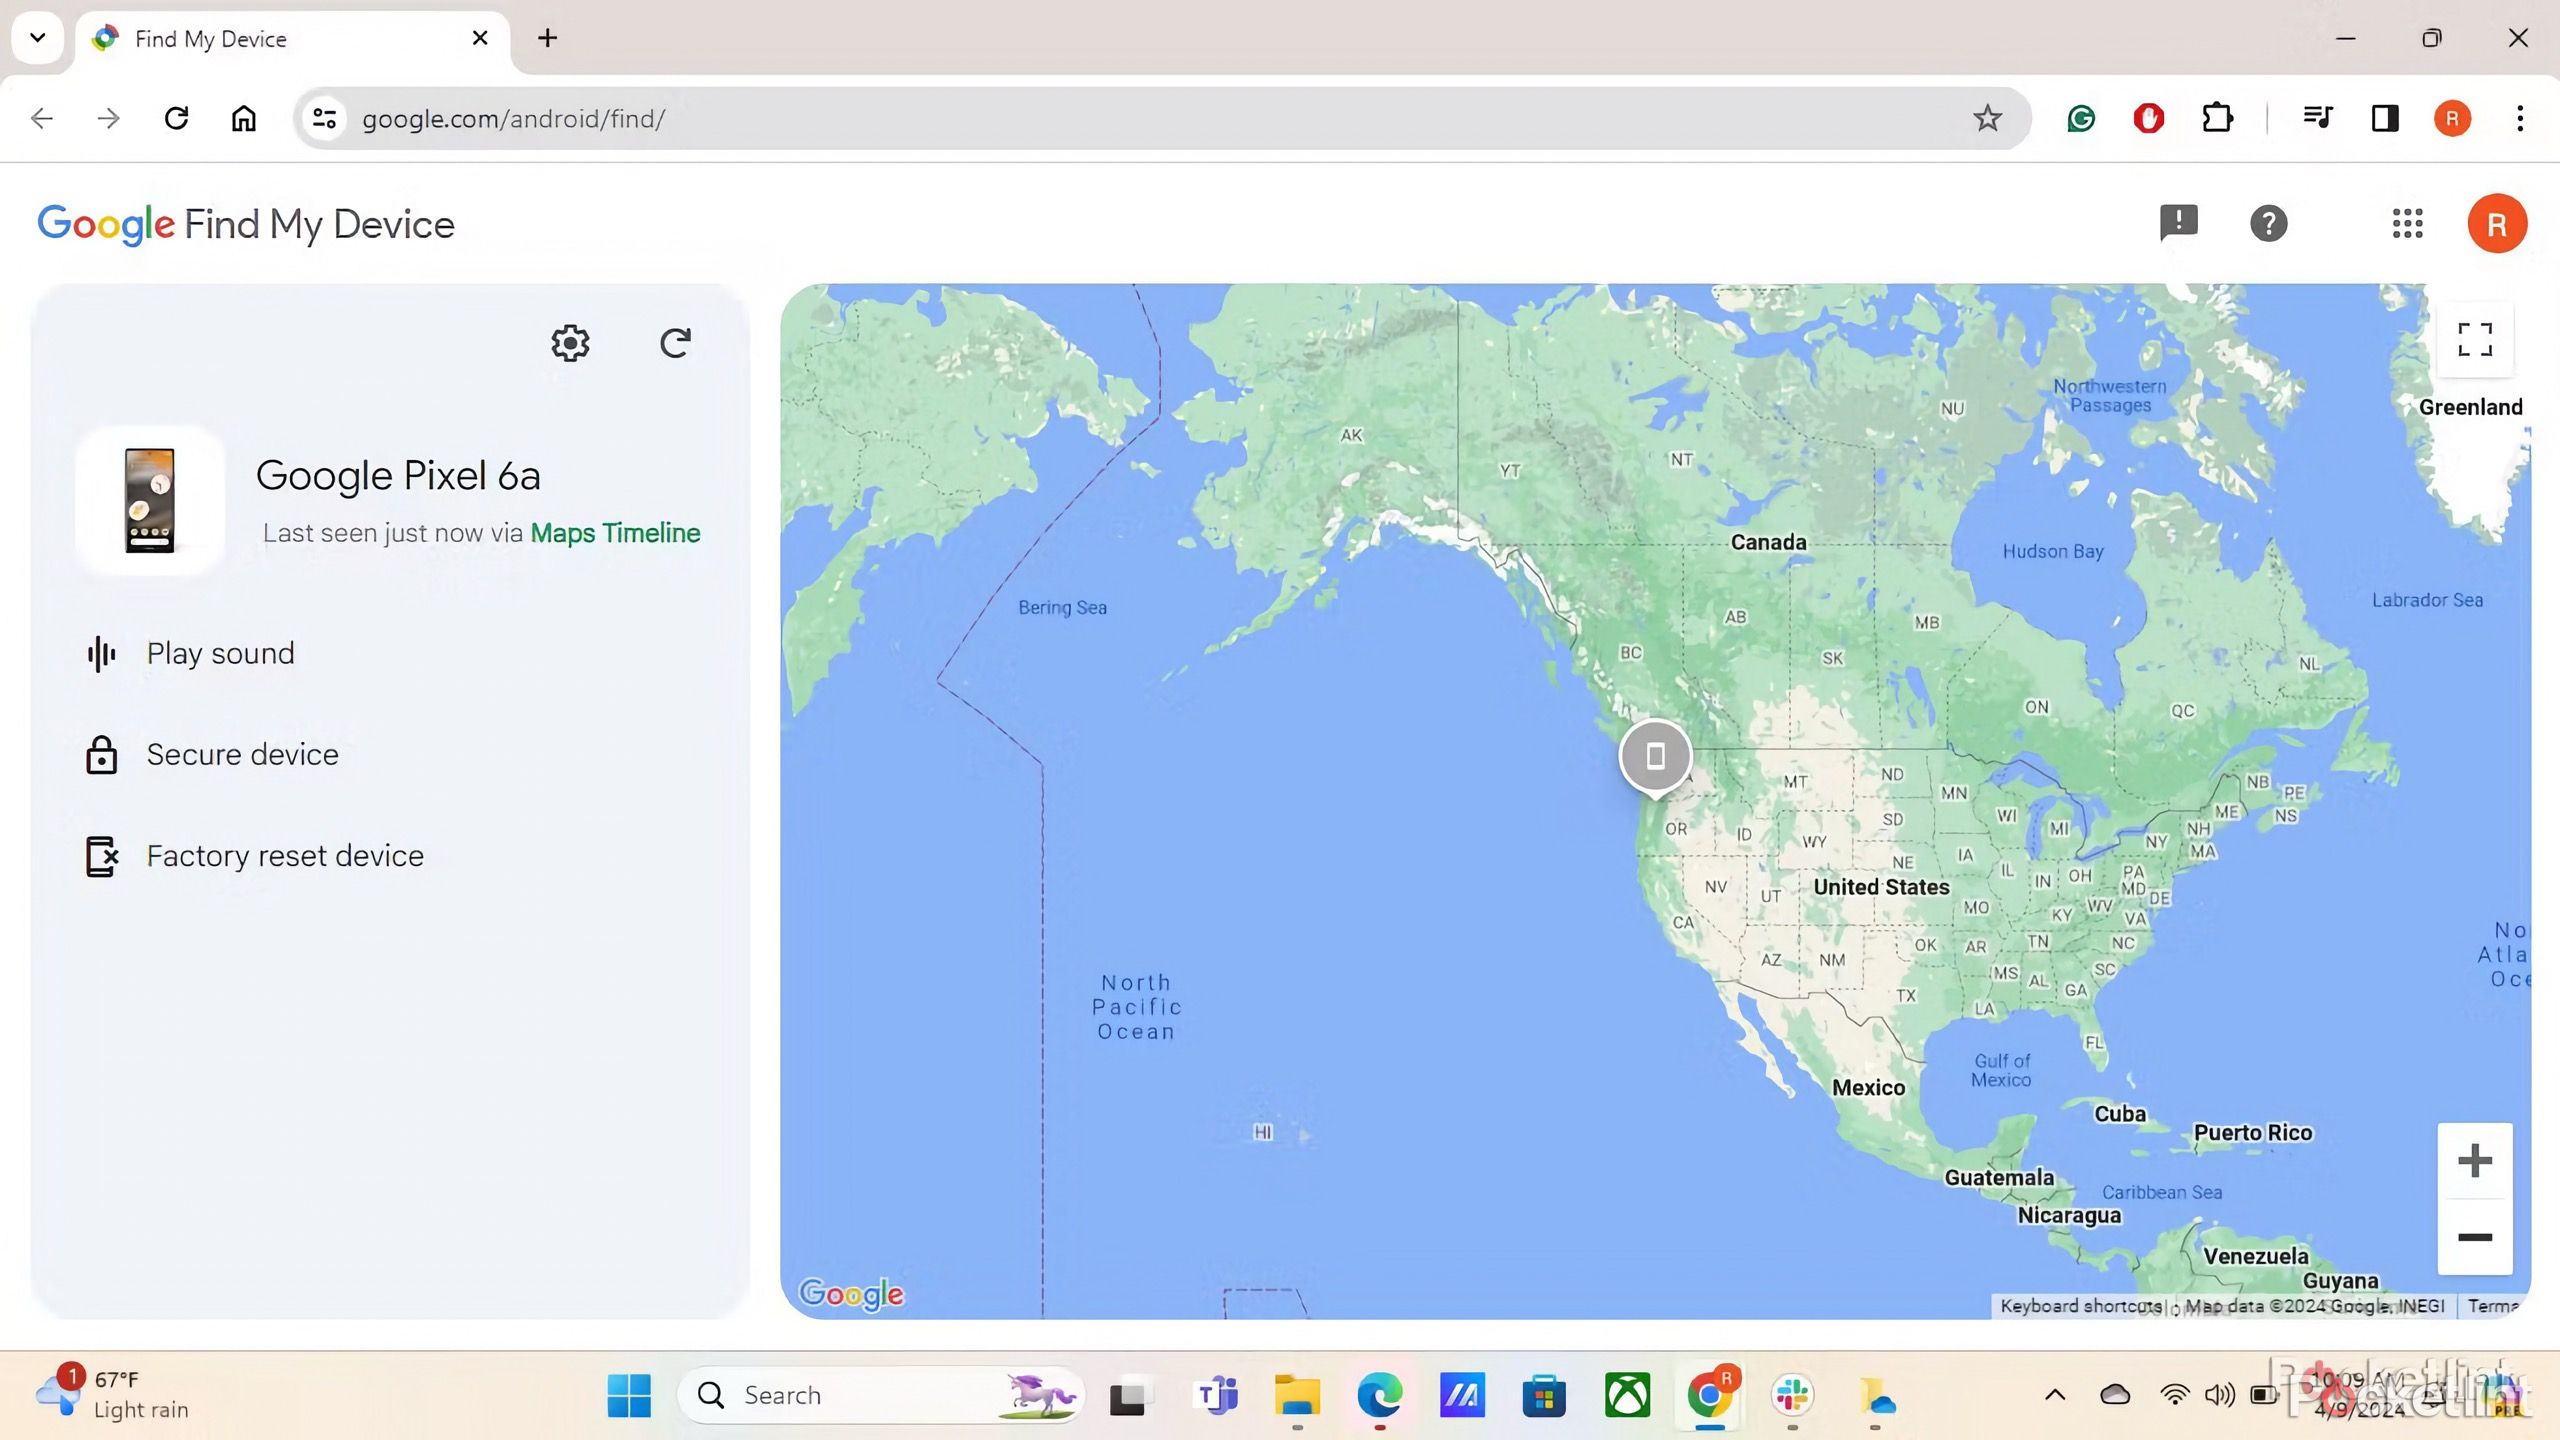Open a new browser tab
The image size is (2560, 1440).
[547, 38]
